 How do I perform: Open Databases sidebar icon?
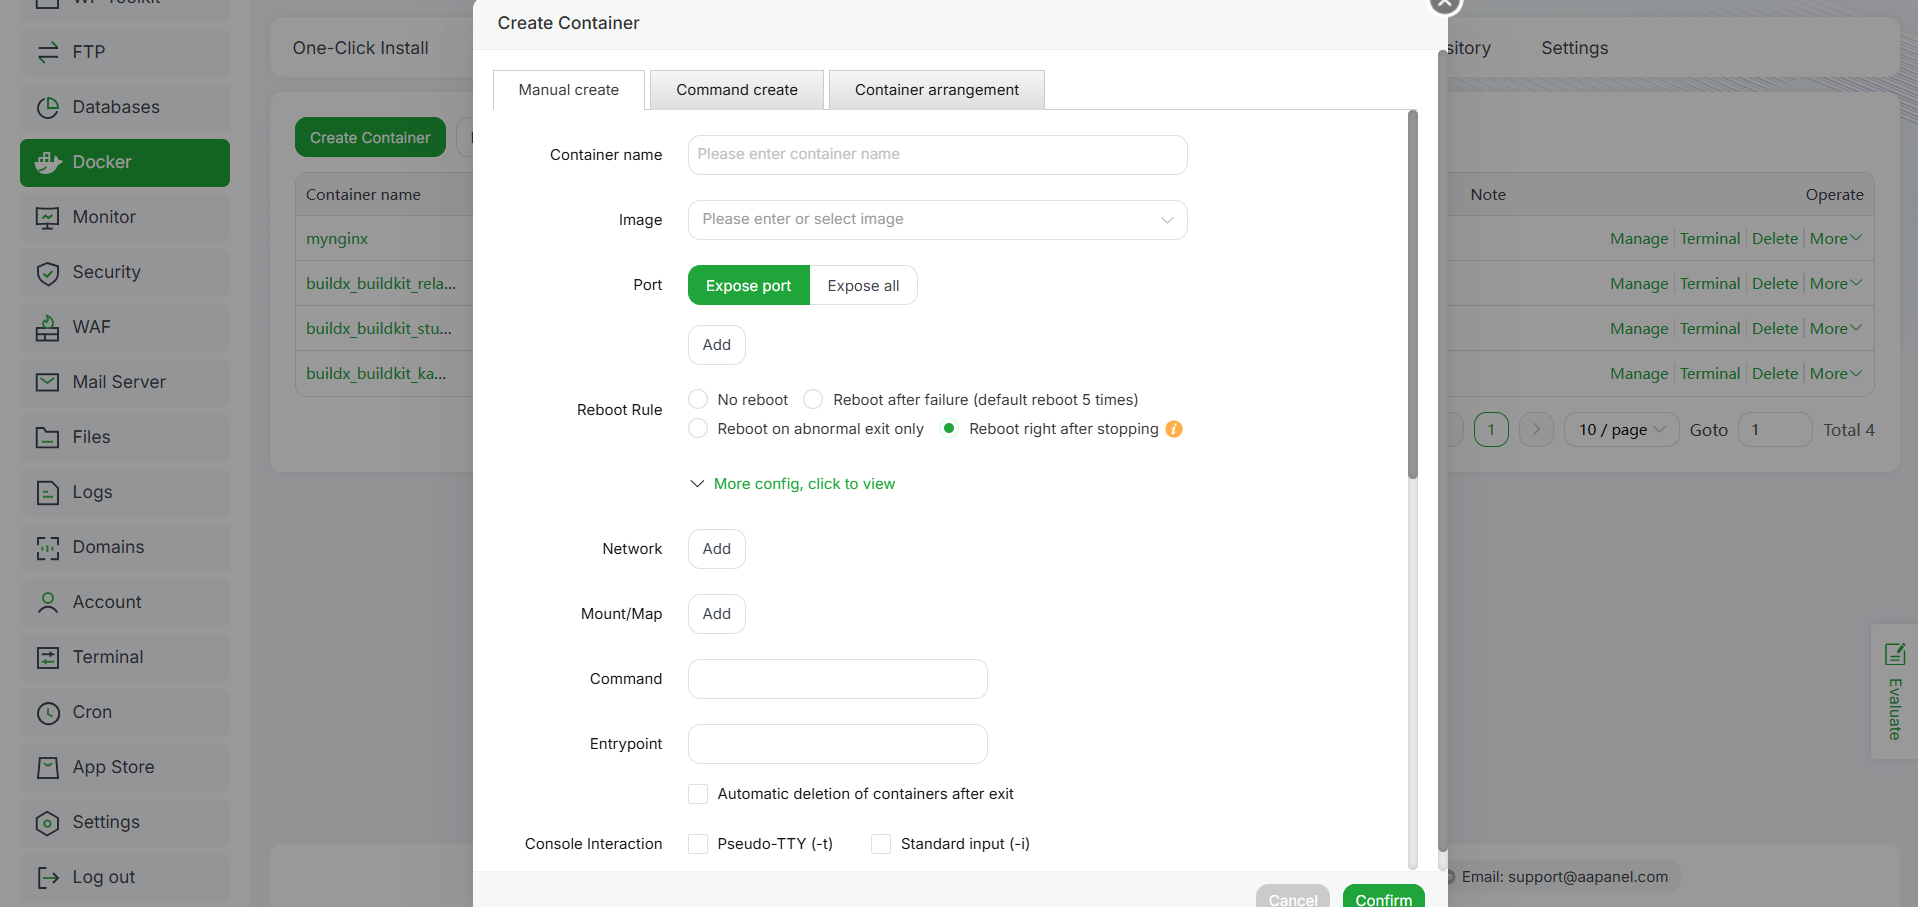[x=48, y=107]
